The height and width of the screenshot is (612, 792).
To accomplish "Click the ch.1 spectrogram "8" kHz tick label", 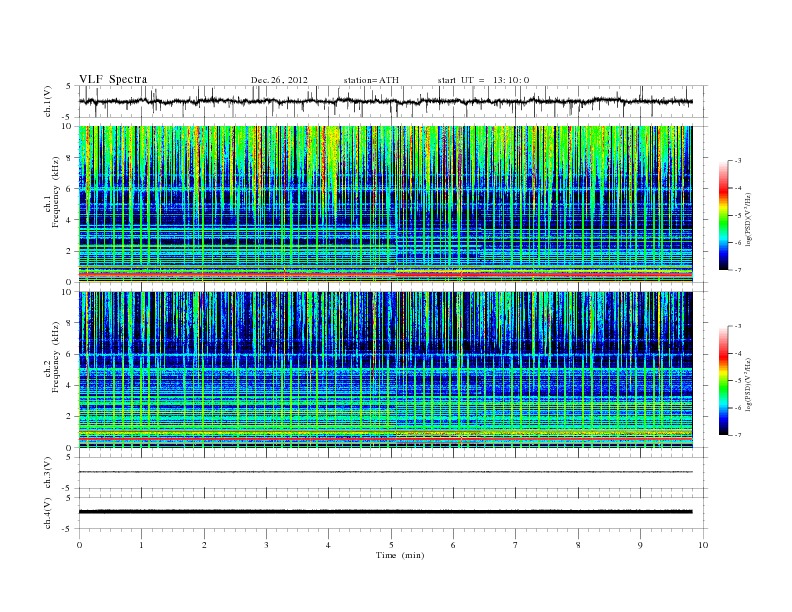I will pyautogui.click(x=69, y=158).
